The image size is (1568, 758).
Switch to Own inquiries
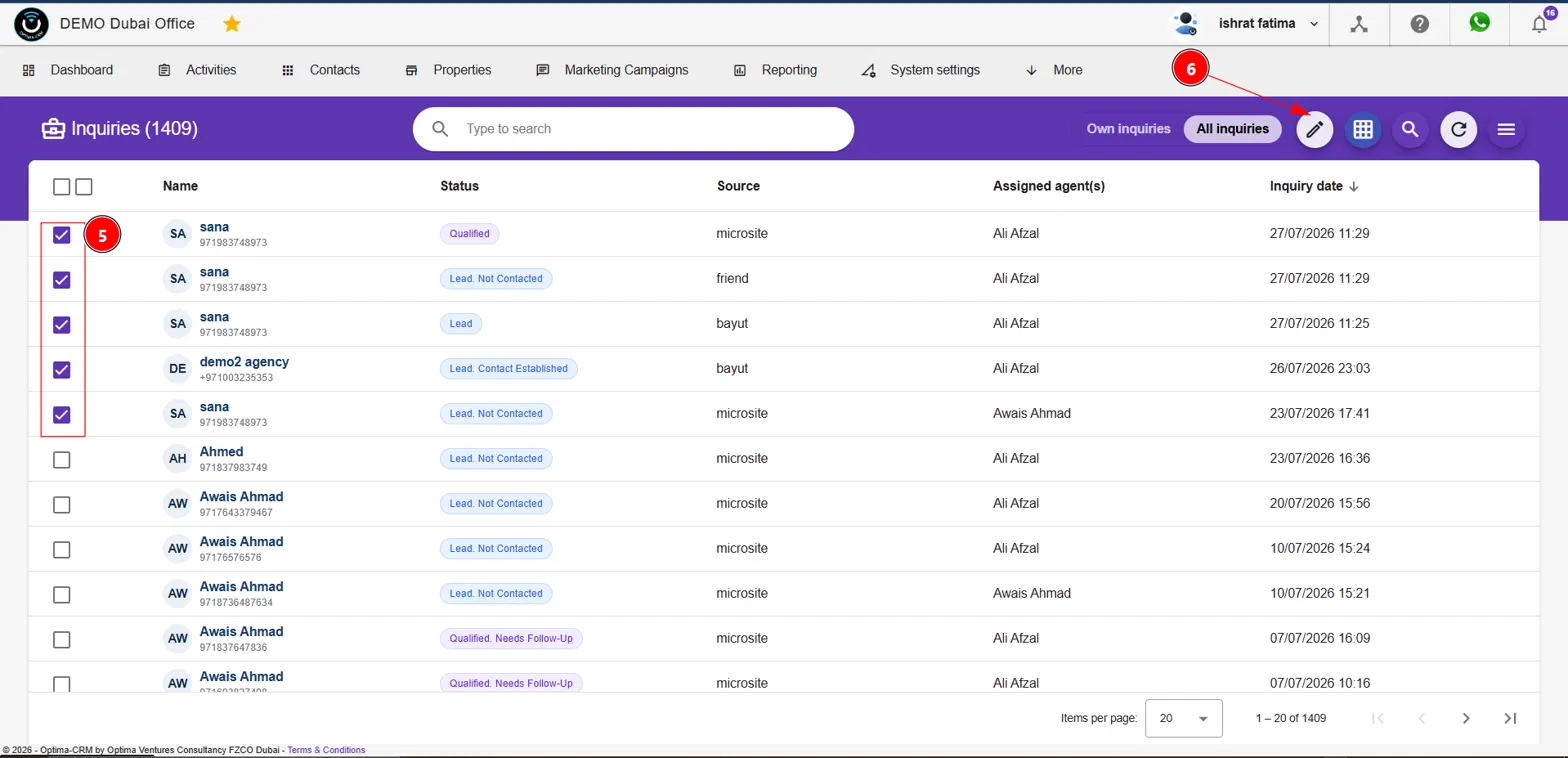point(1128,128)
